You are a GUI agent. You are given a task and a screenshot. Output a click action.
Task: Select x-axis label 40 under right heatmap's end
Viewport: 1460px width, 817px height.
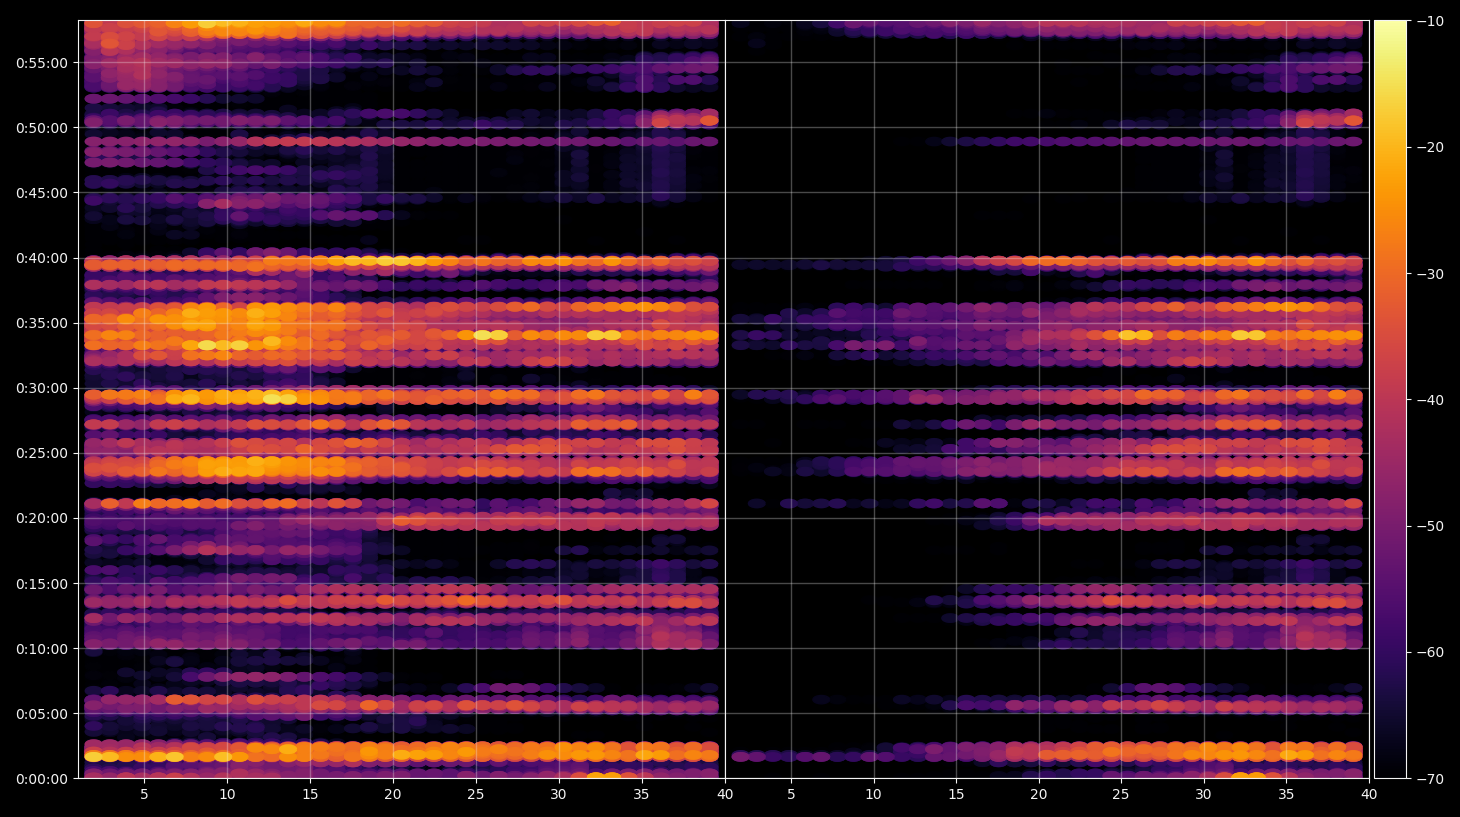(1369, 795)
